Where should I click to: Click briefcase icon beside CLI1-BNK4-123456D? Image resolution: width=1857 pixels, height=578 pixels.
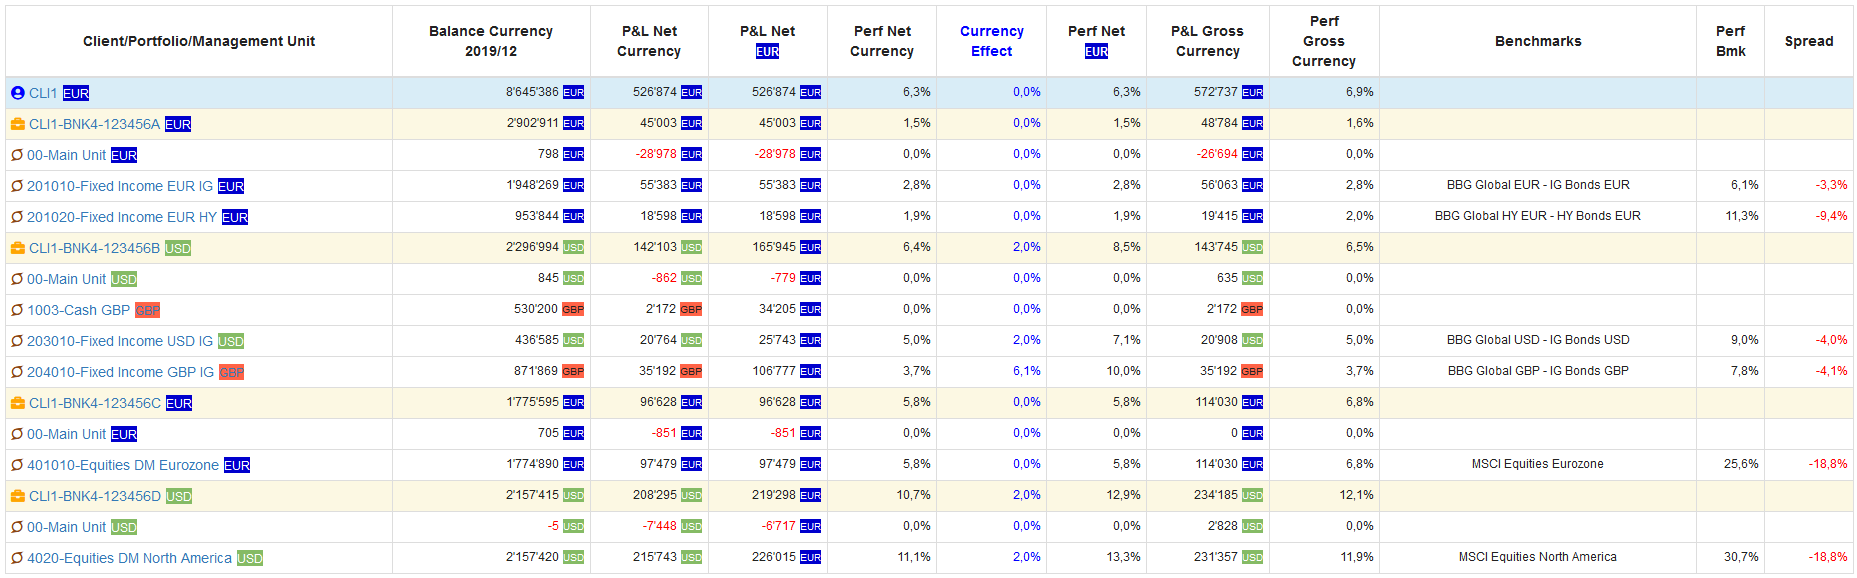tap(17, 496)
